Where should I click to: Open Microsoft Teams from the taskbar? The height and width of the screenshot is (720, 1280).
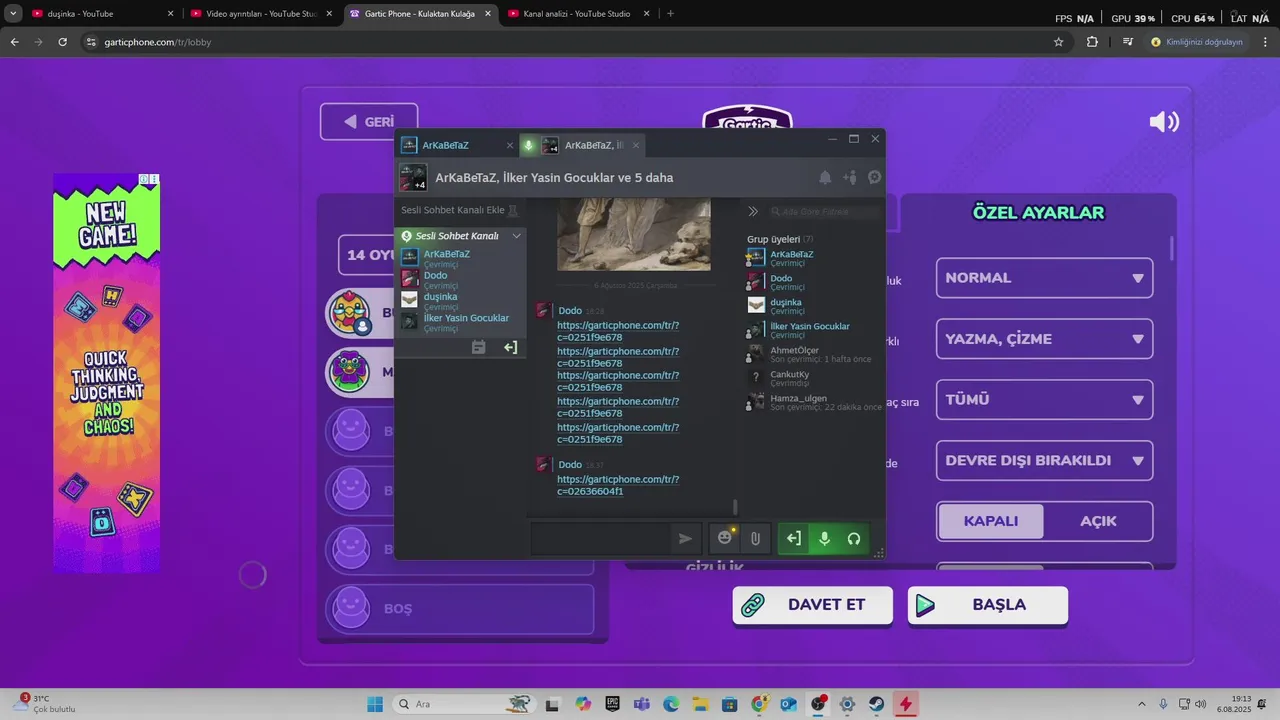[642, 704]
